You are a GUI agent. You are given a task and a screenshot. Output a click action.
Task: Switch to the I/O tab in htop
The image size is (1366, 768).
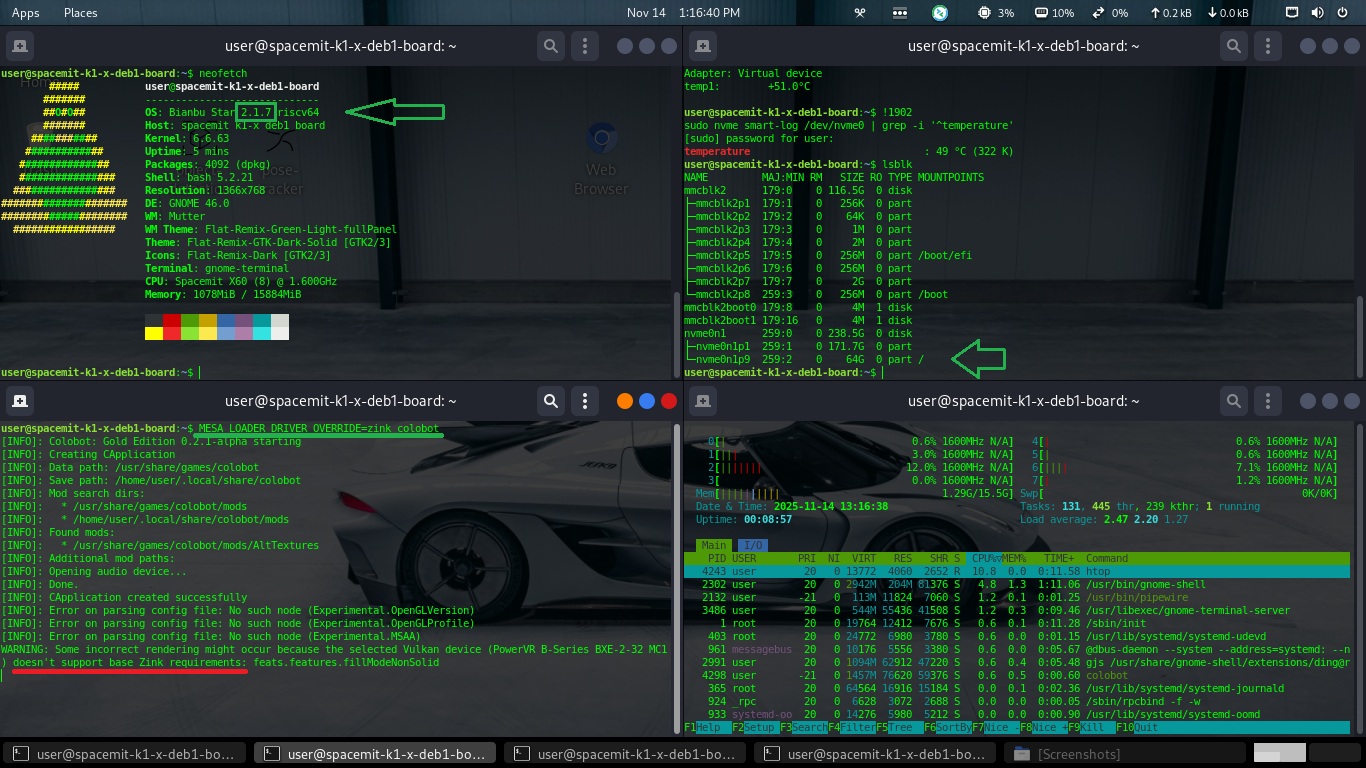pyautogui.click(x=753, y=545)
